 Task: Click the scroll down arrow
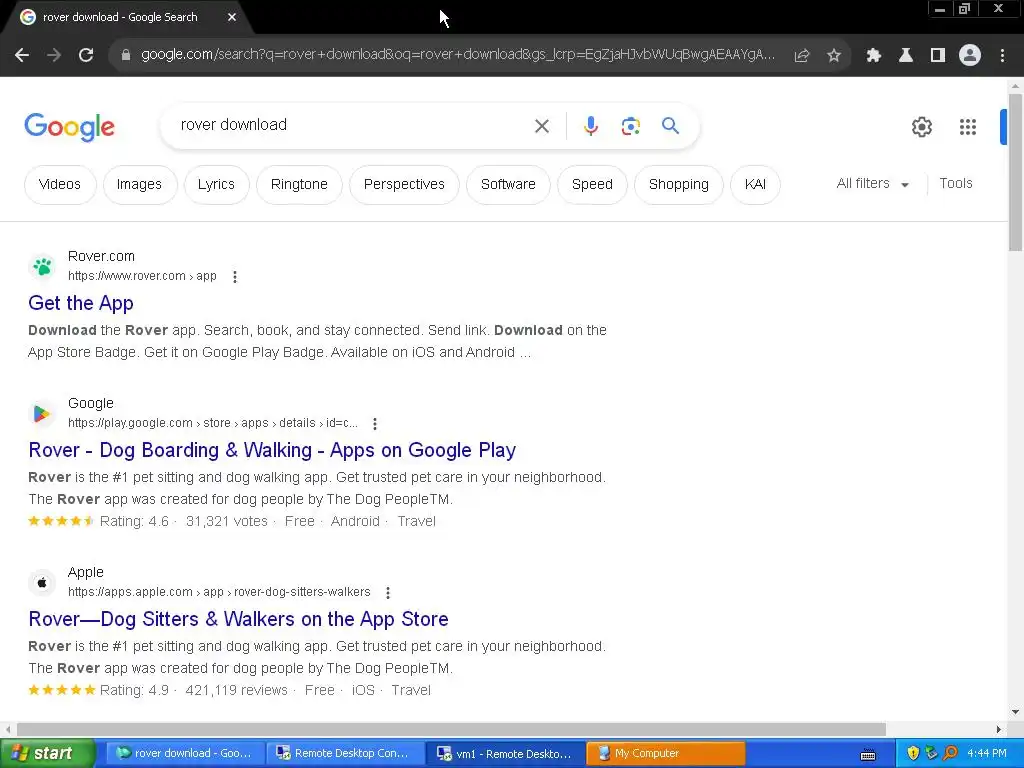(x=1015, y=712)
